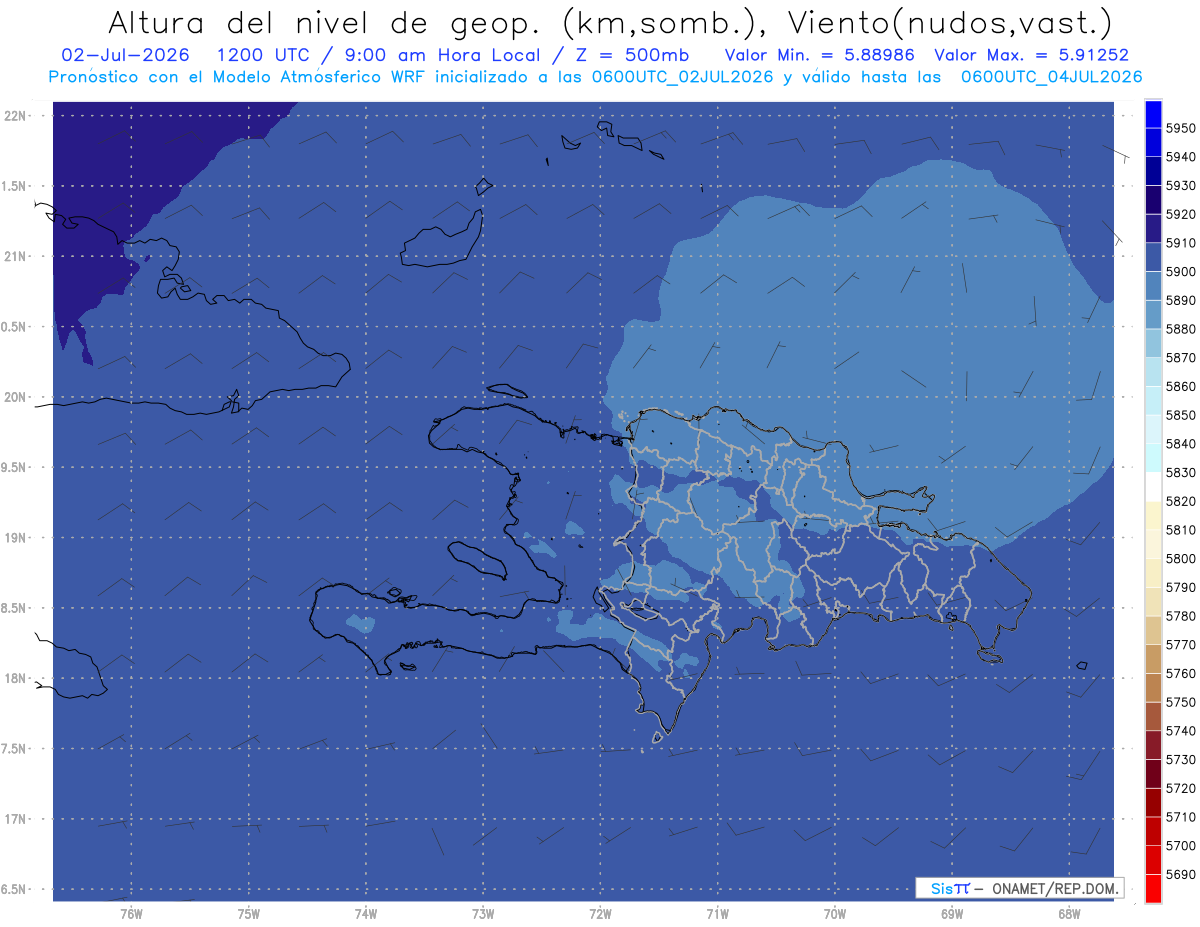Click the "75W" longitude label
1200x927 pixels.
click(x=249, y=914)
